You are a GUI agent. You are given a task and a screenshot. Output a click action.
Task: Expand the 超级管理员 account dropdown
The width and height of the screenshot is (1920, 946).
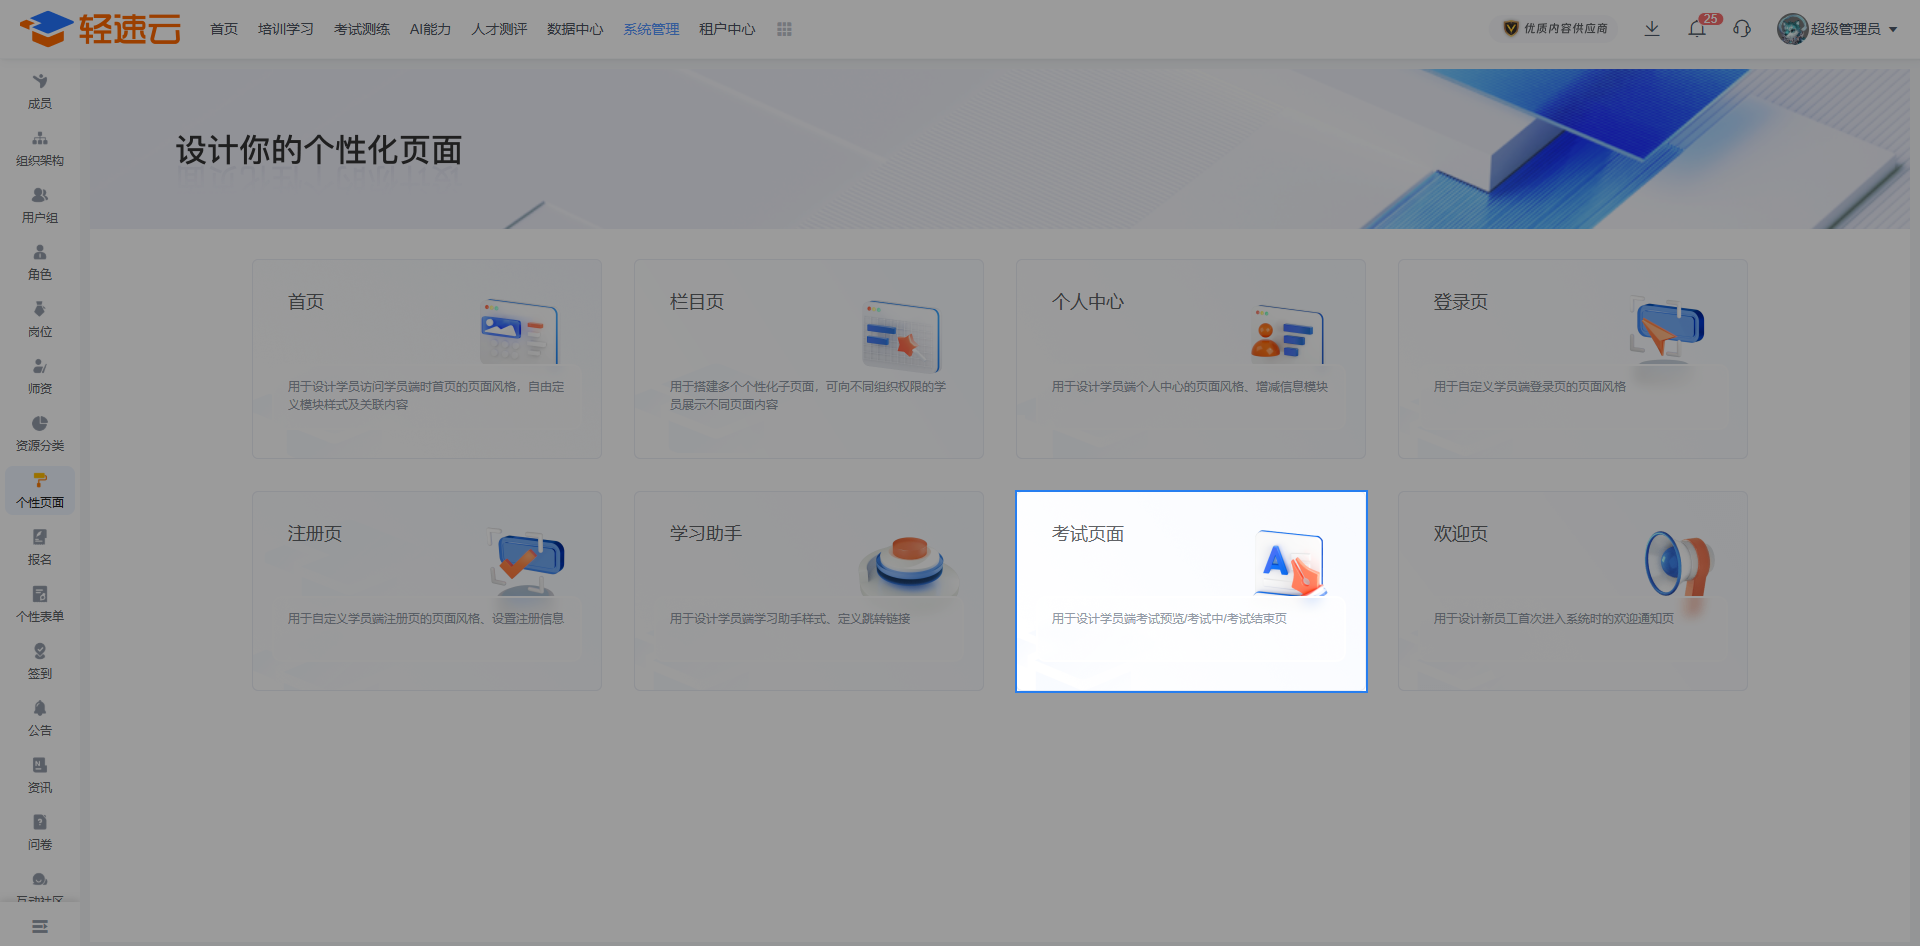(1838, 29)
